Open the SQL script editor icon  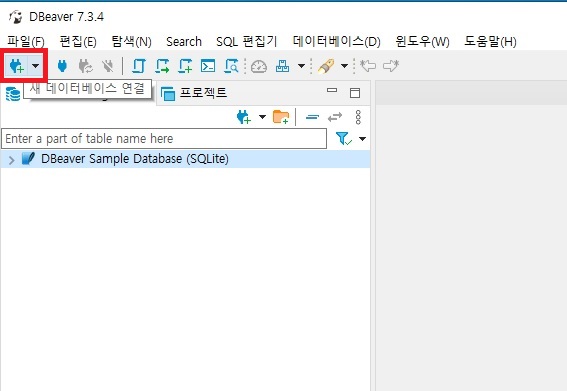click(x=139, y=66)
